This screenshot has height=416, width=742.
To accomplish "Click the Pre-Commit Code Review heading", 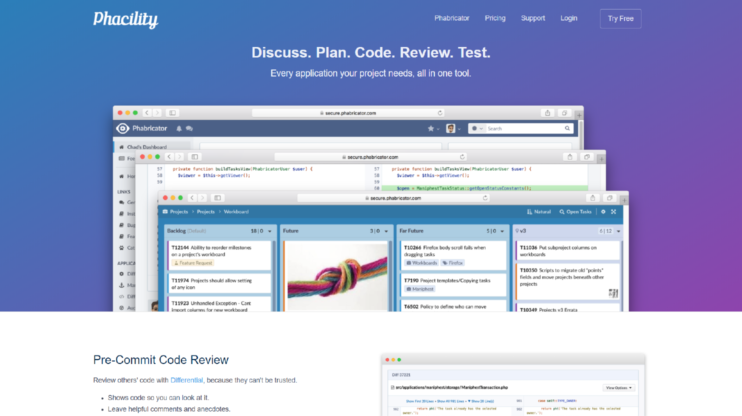I will coord(161,360).
